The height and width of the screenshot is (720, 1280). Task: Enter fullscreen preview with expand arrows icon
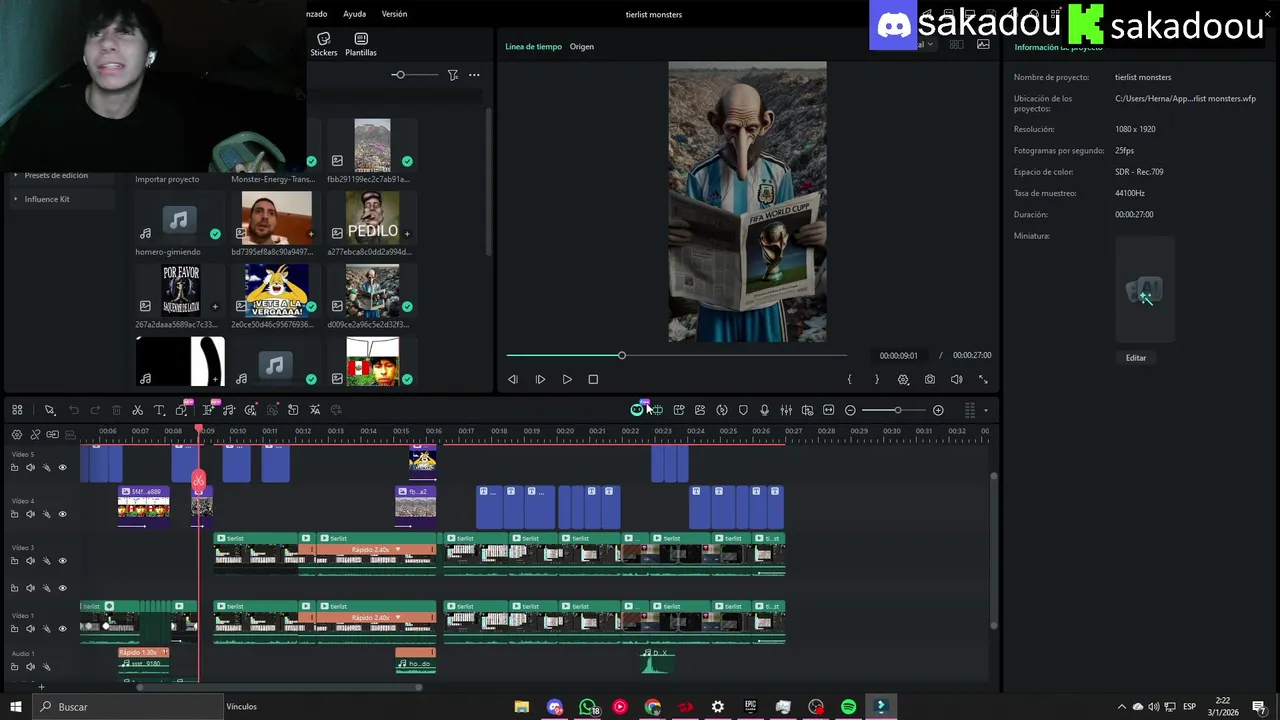point(983,380)
